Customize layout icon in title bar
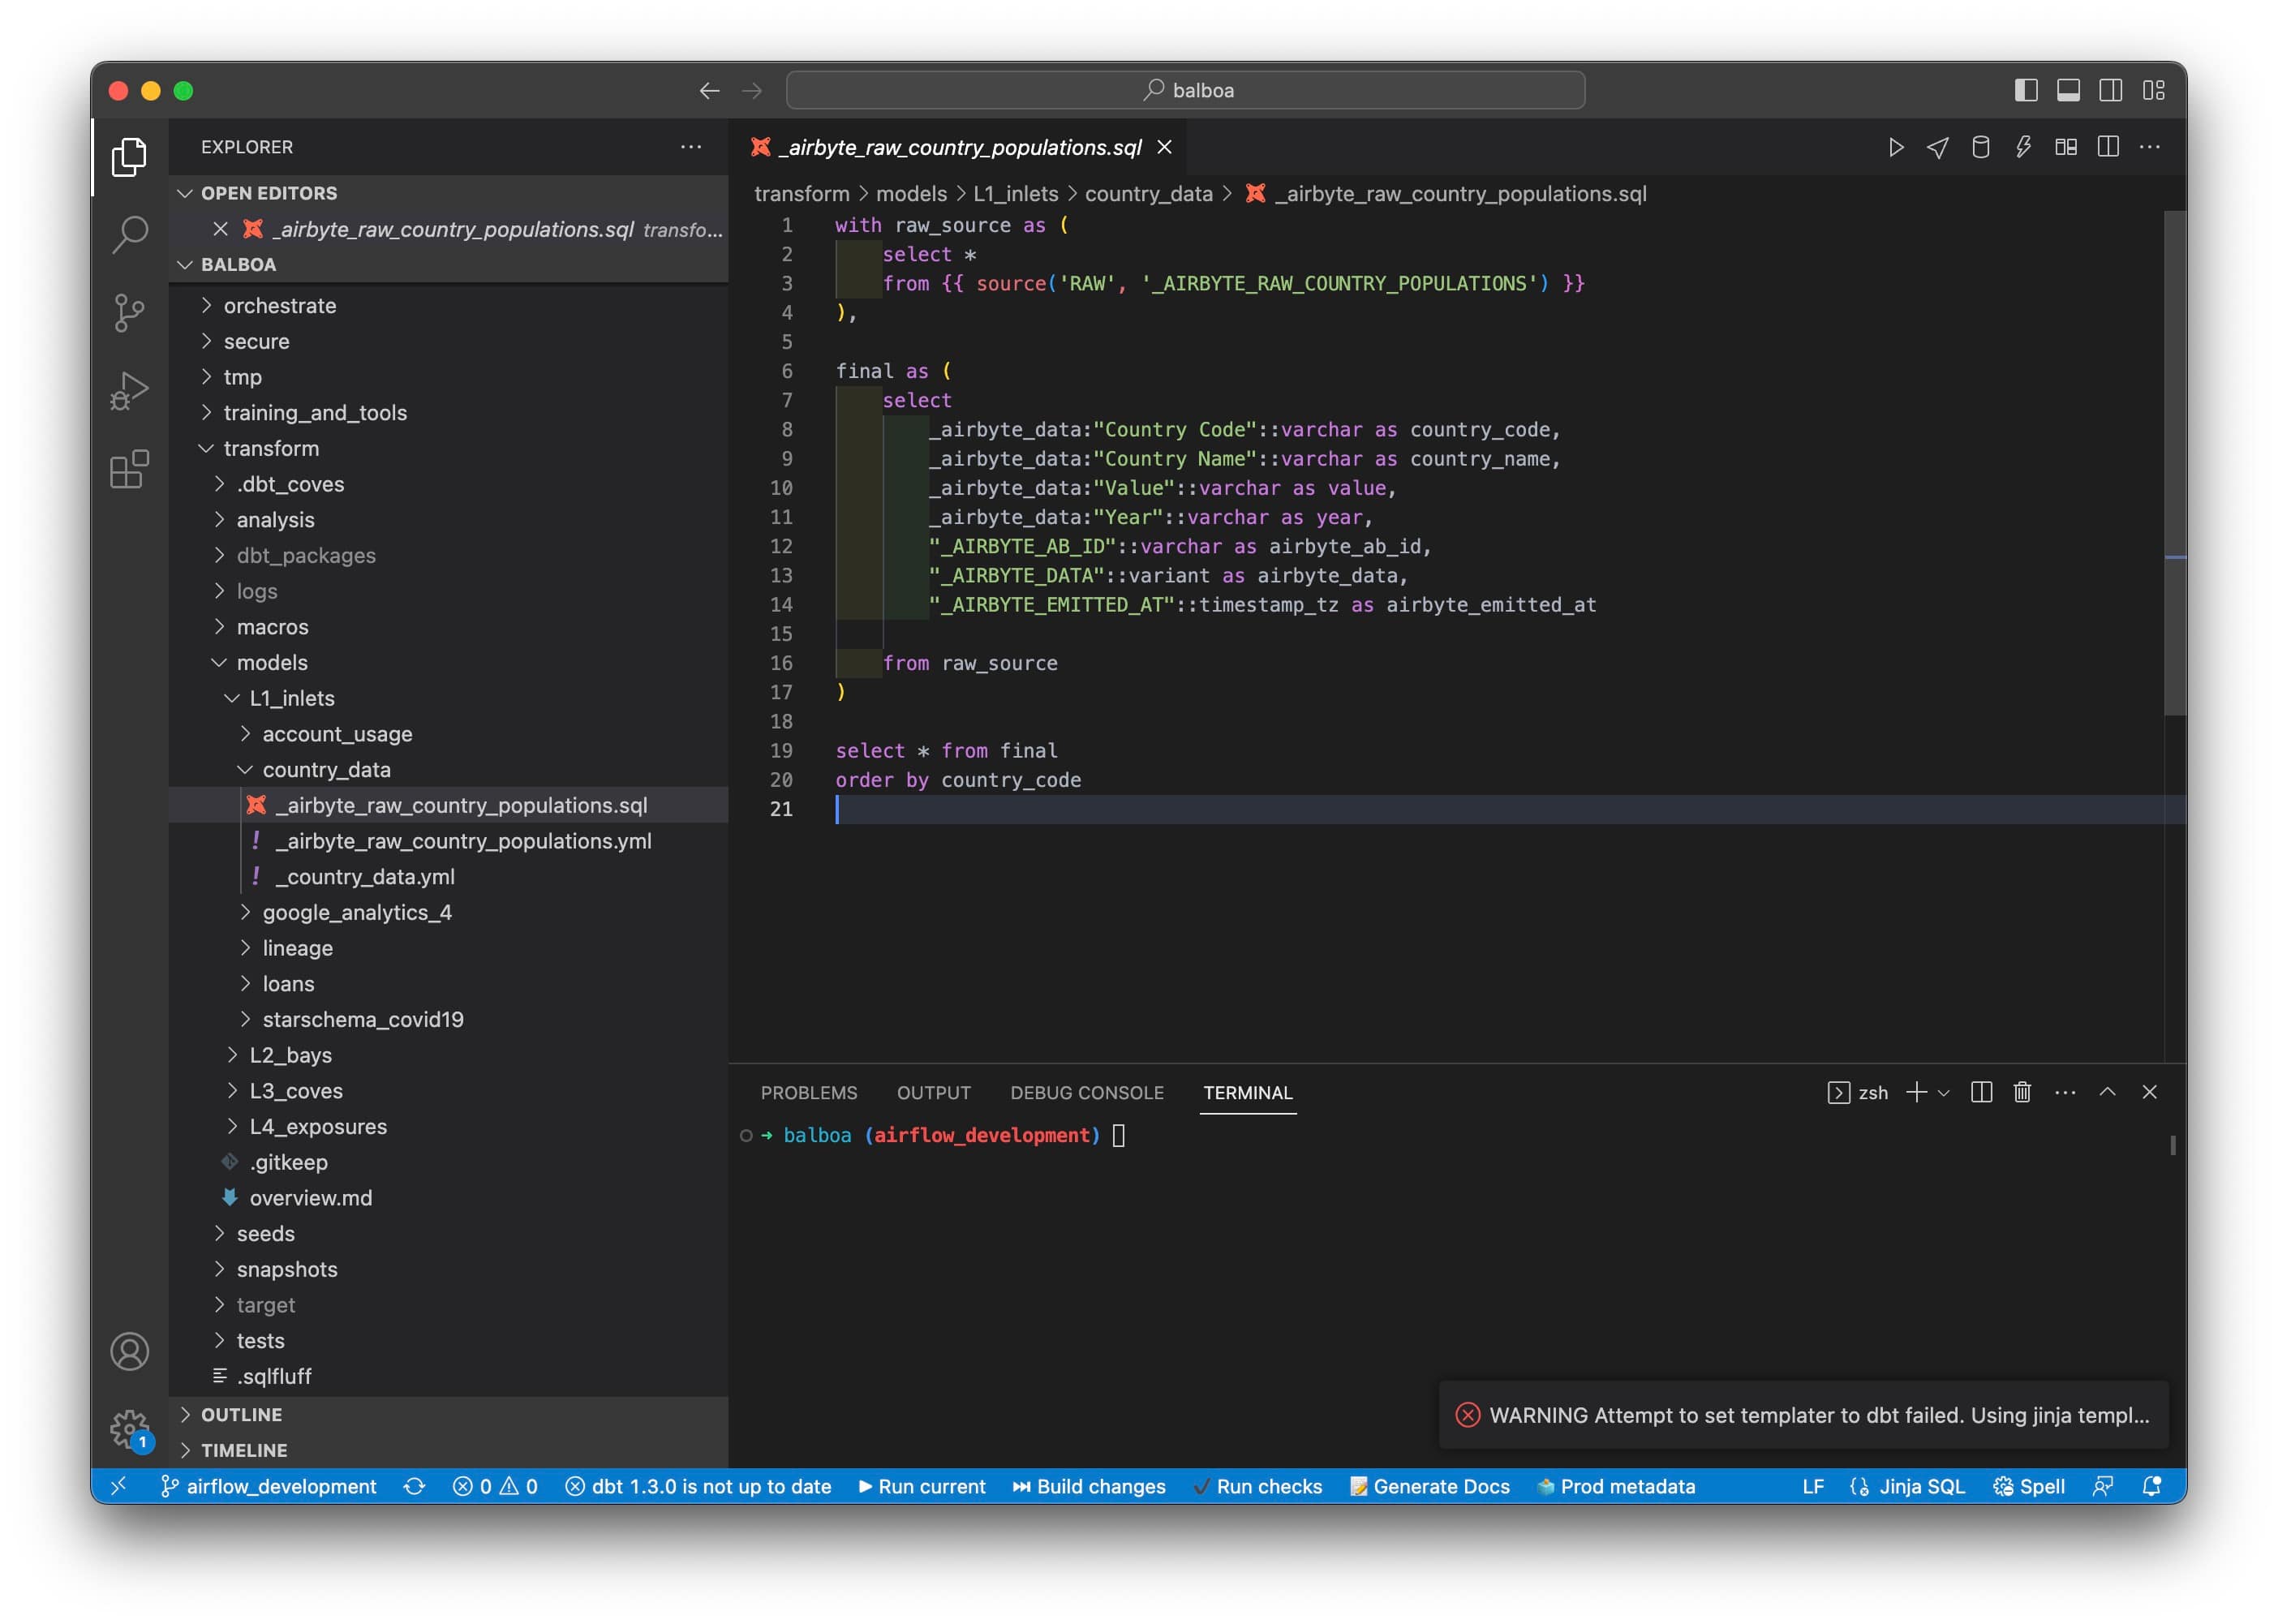This screenshot has width=2278, height=1624. (x=2154, y=91)
